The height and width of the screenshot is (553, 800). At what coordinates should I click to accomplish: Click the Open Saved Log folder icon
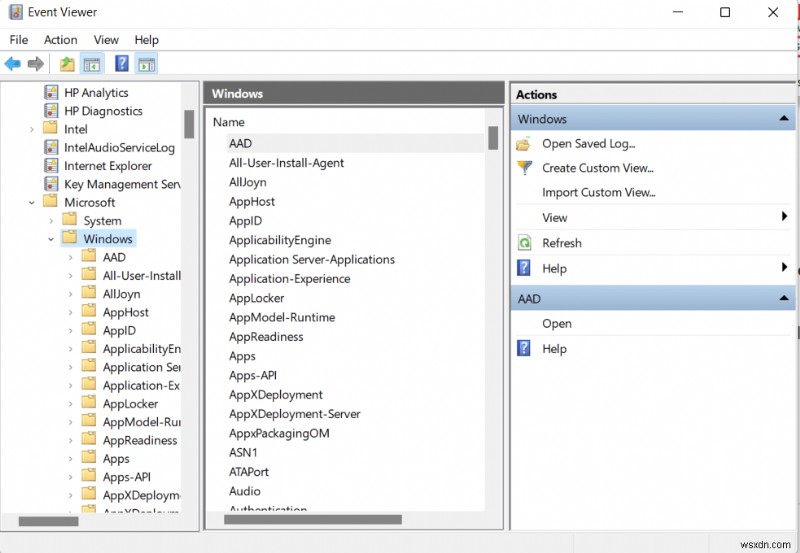524,144
